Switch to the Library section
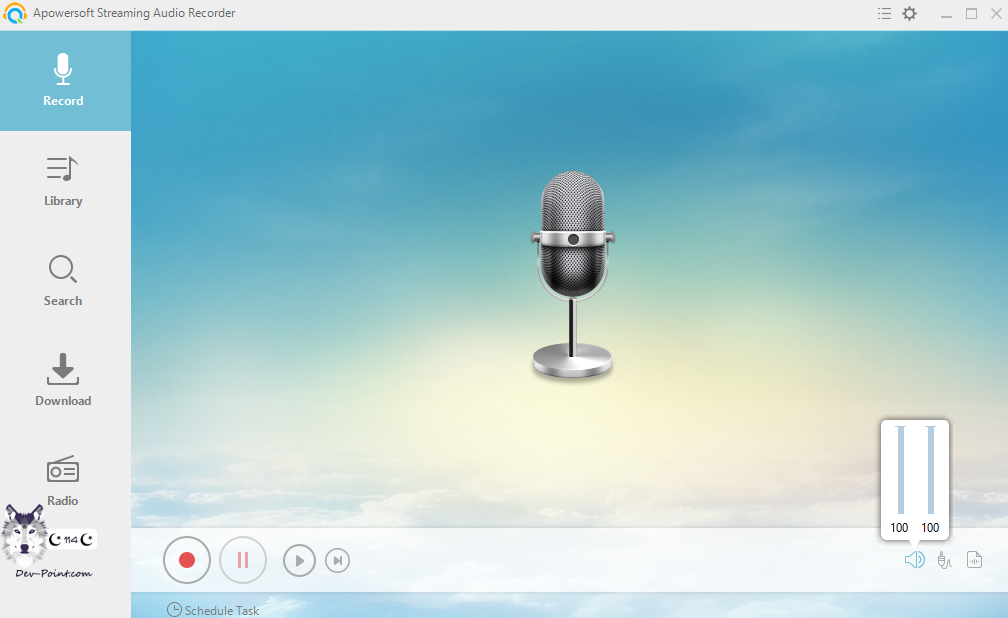Image resolution: width=1008 pixels, height=618 pixels. click(x=63, y=180)
